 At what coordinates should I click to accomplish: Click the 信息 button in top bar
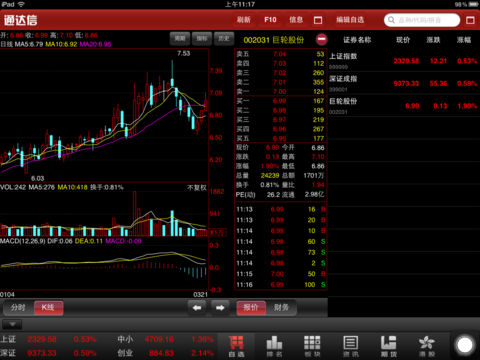(x=296, y=20)
